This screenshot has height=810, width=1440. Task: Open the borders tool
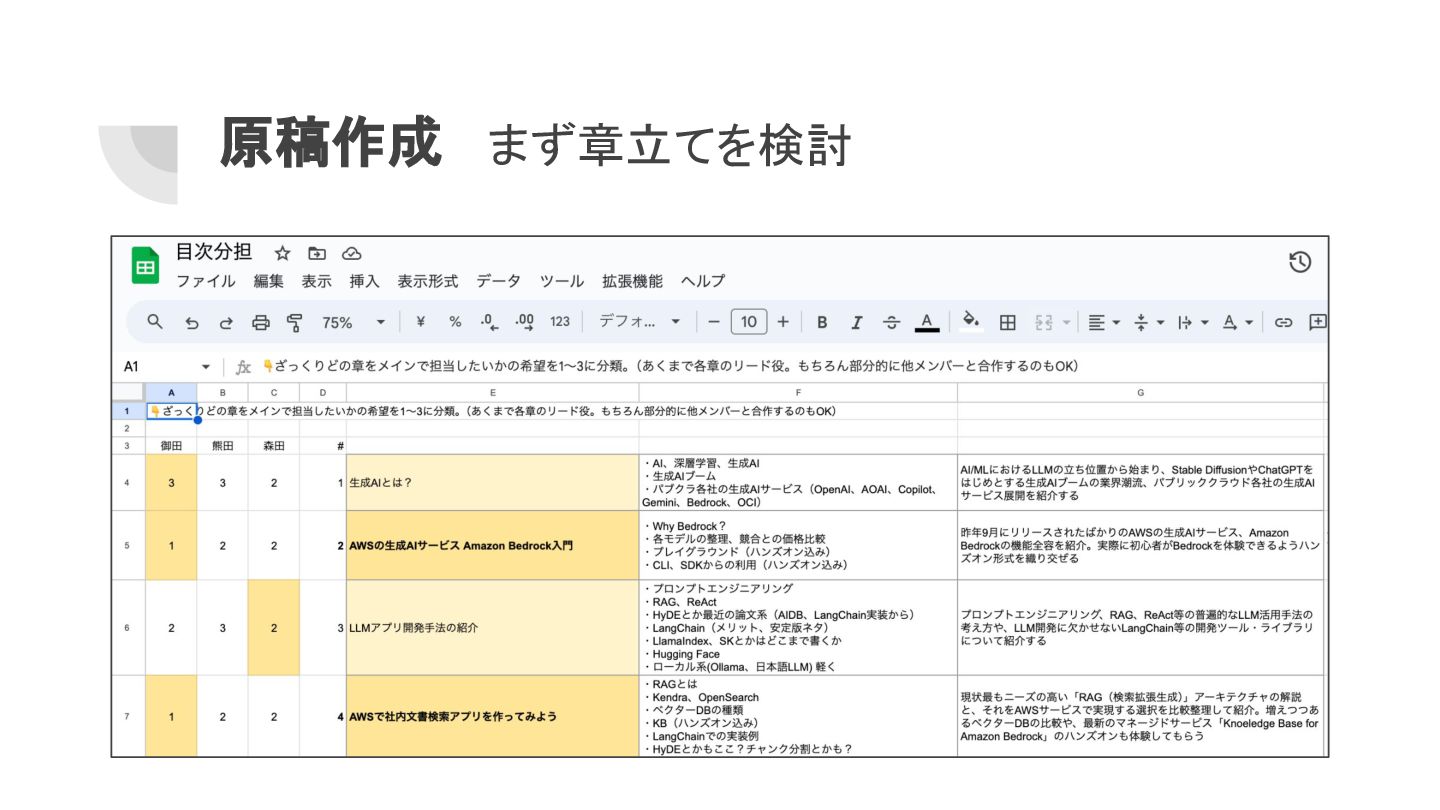pyautogui.click(x=1008, y=322)
